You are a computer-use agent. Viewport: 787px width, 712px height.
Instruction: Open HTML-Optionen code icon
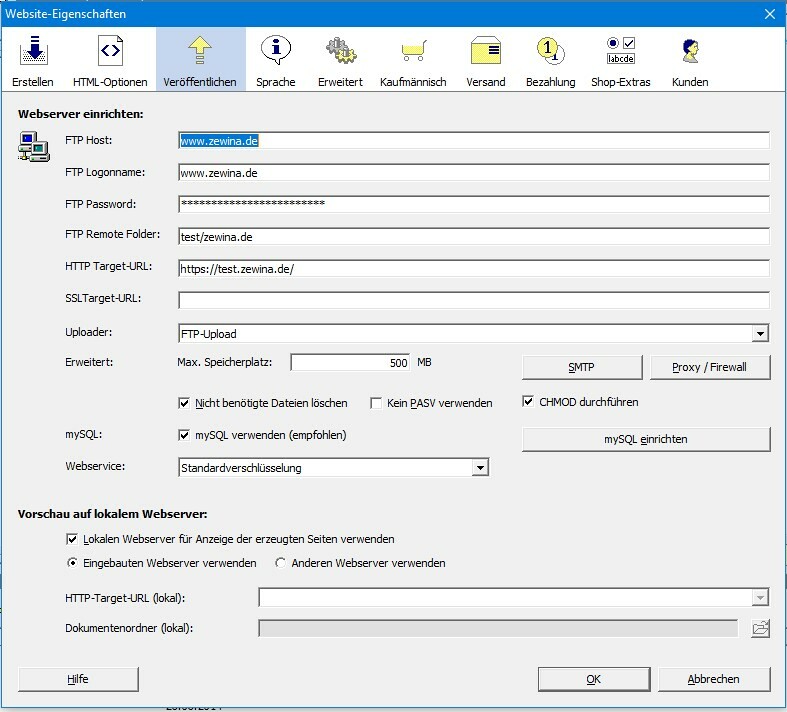(110, 51)
